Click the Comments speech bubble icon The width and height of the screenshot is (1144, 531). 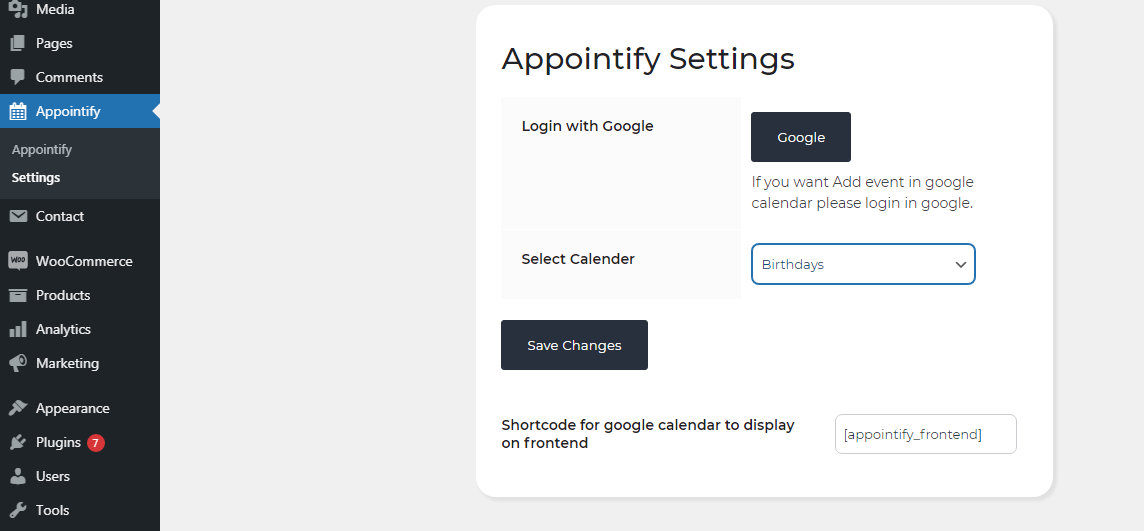click(18, 77)
